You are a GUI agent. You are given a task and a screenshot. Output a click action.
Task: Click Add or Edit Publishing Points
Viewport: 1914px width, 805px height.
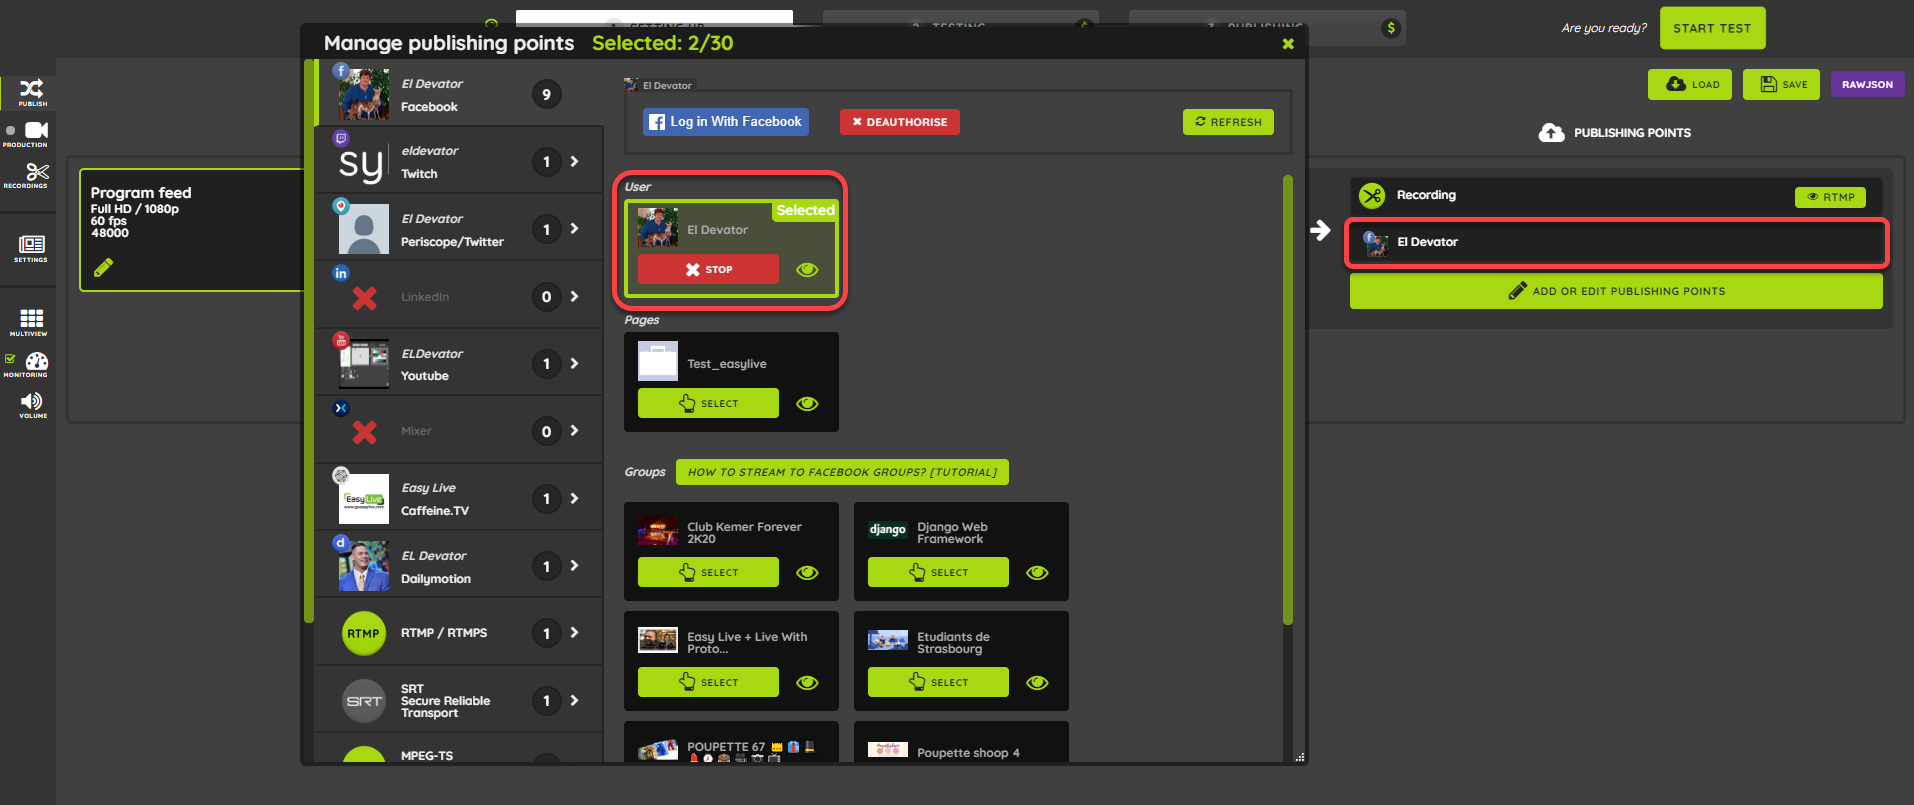(1616, 291)
